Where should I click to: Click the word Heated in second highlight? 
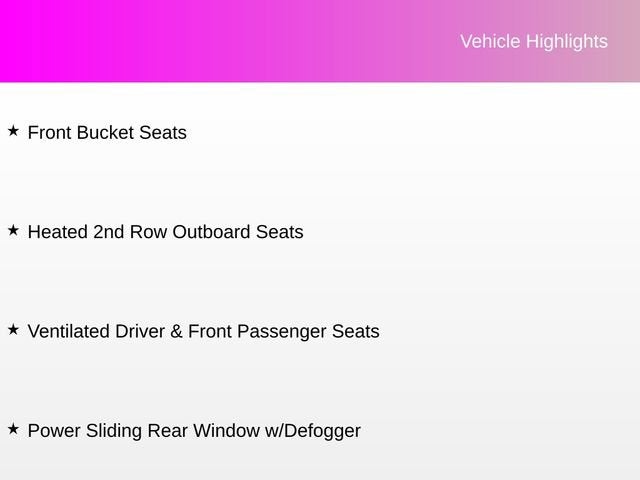click(x=58, y=232)
